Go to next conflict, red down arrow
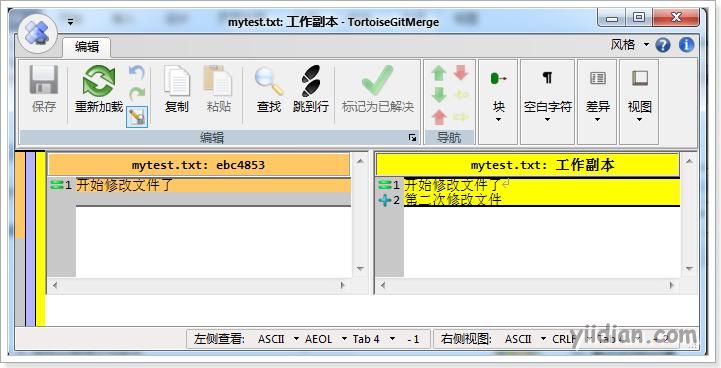The height and width of the screenshot is (368, 721). point(461,73)
